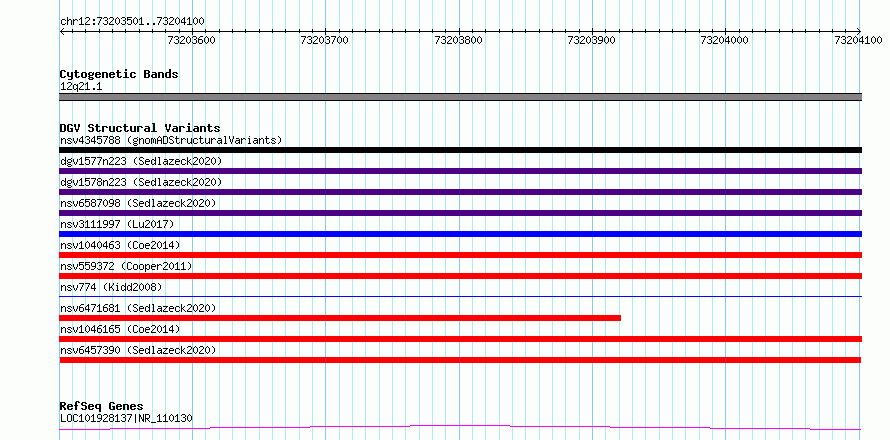Open the Cytogenetic Bands track title

119,74
